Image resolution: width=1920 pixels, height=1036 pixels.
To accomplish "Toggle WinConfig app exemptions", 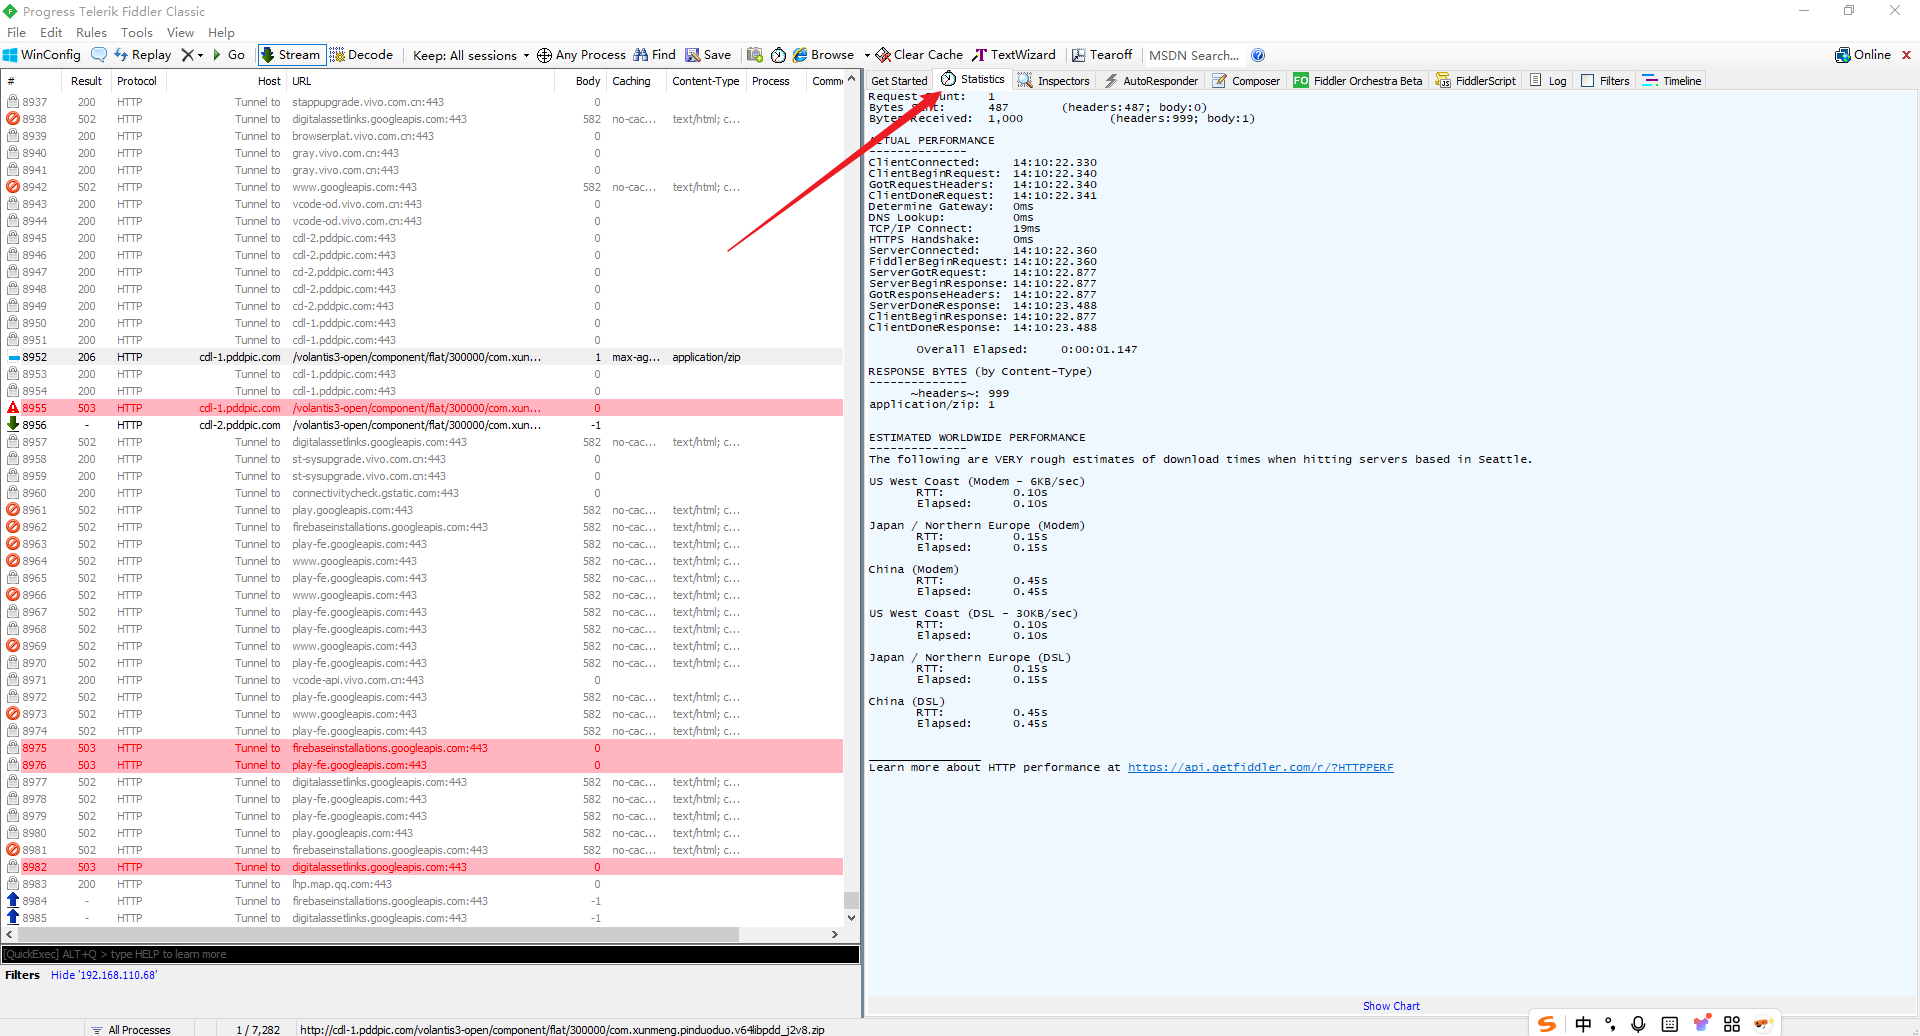I will (x=40, y=55).
